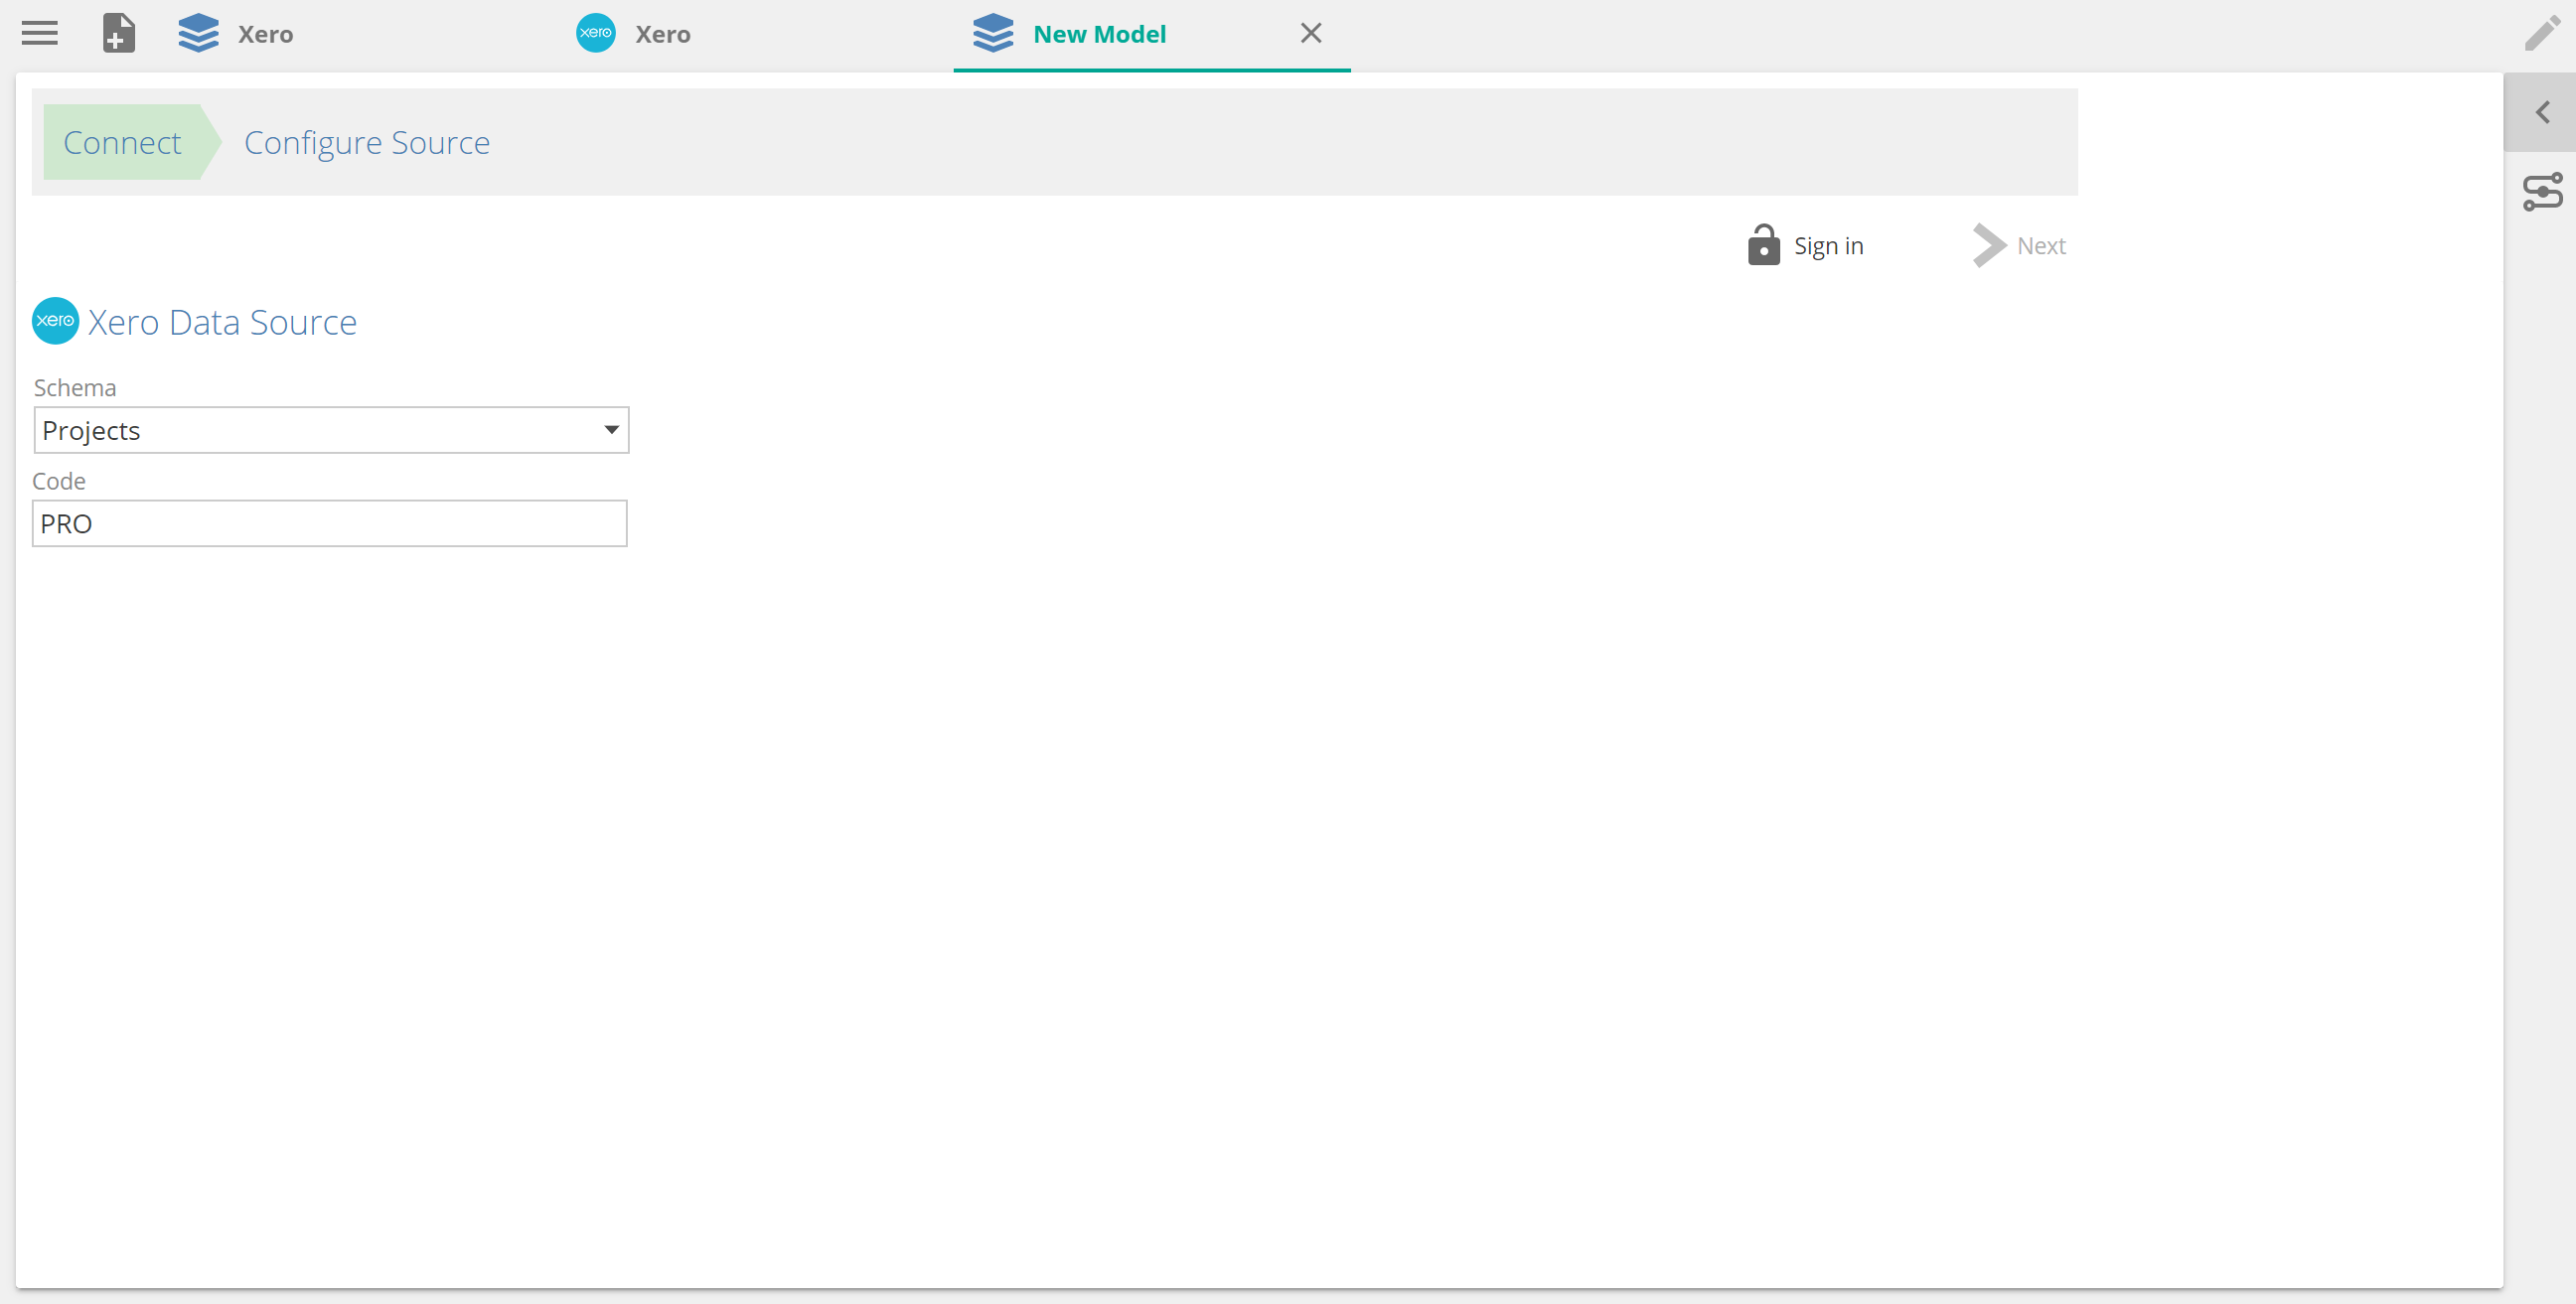The width and height of the screenshot is (2576, 1304).
Task: Click the pencil edit icon
Action: 2541,33
